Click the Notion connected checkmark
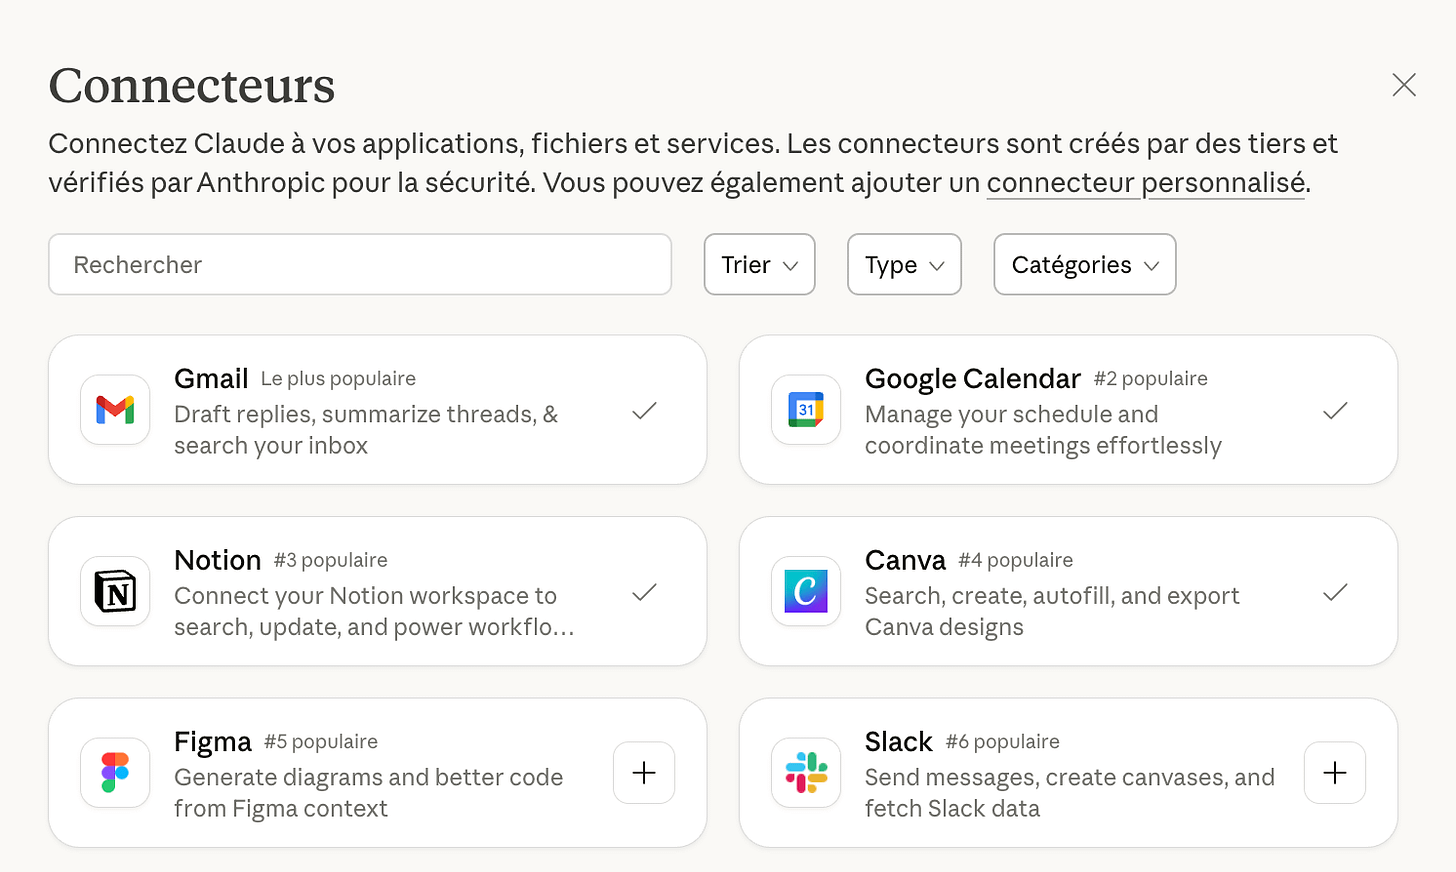 (x=644, y=592)
